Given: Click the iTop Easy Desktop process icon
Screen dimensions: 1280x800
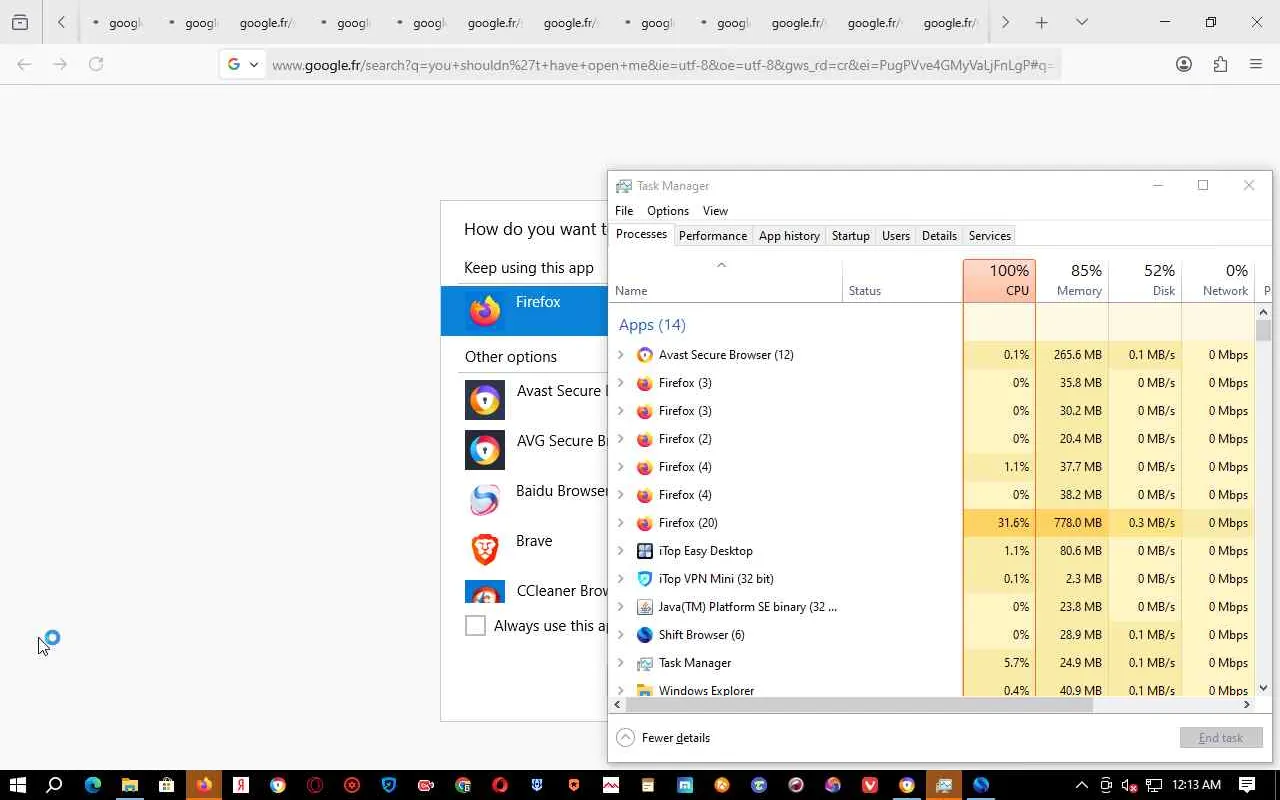Looking at the screenshot, I should pos(645,551).
